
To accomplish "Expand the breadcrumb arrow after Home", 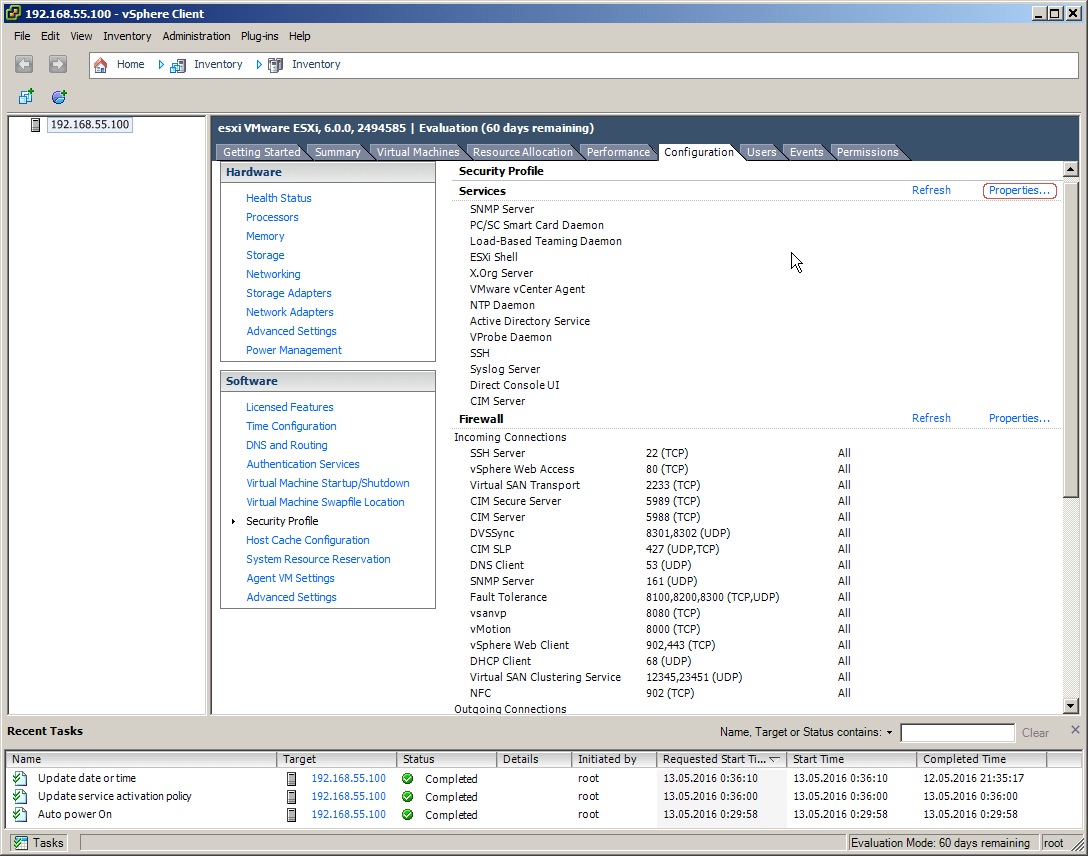I will (x=161, y=64).
